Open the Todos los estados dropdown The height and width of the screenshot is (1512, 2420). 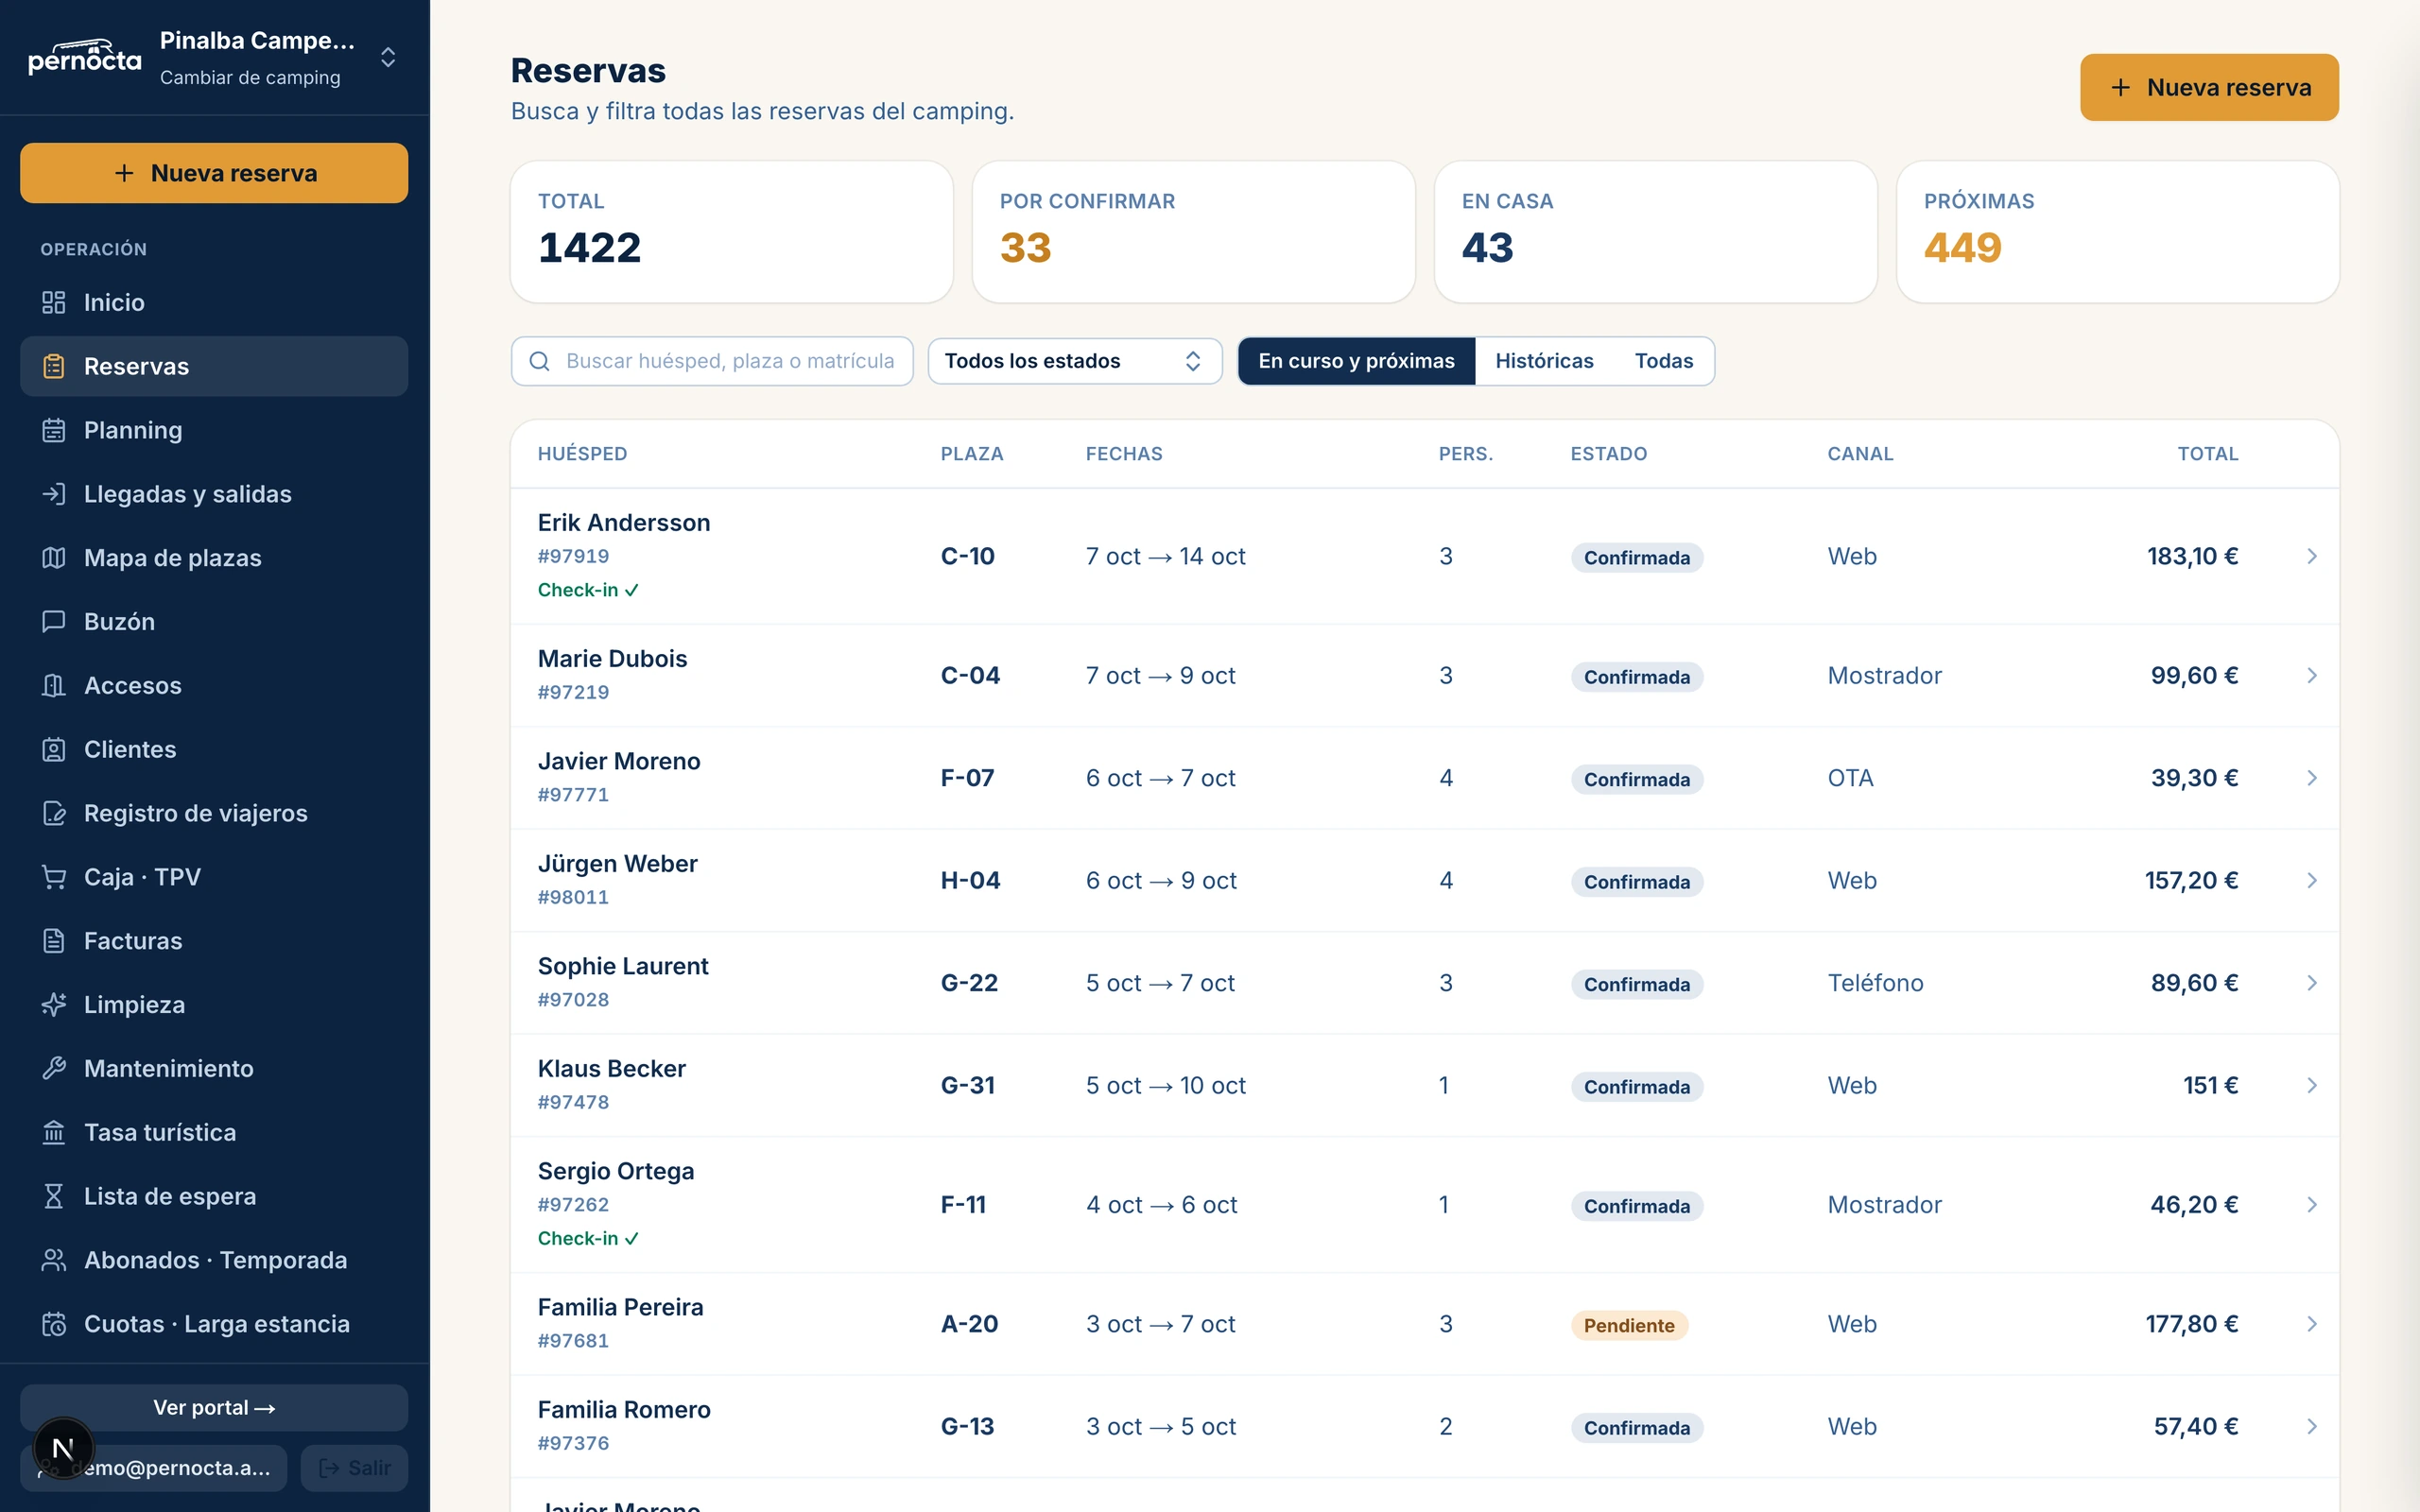point(1075,361)
